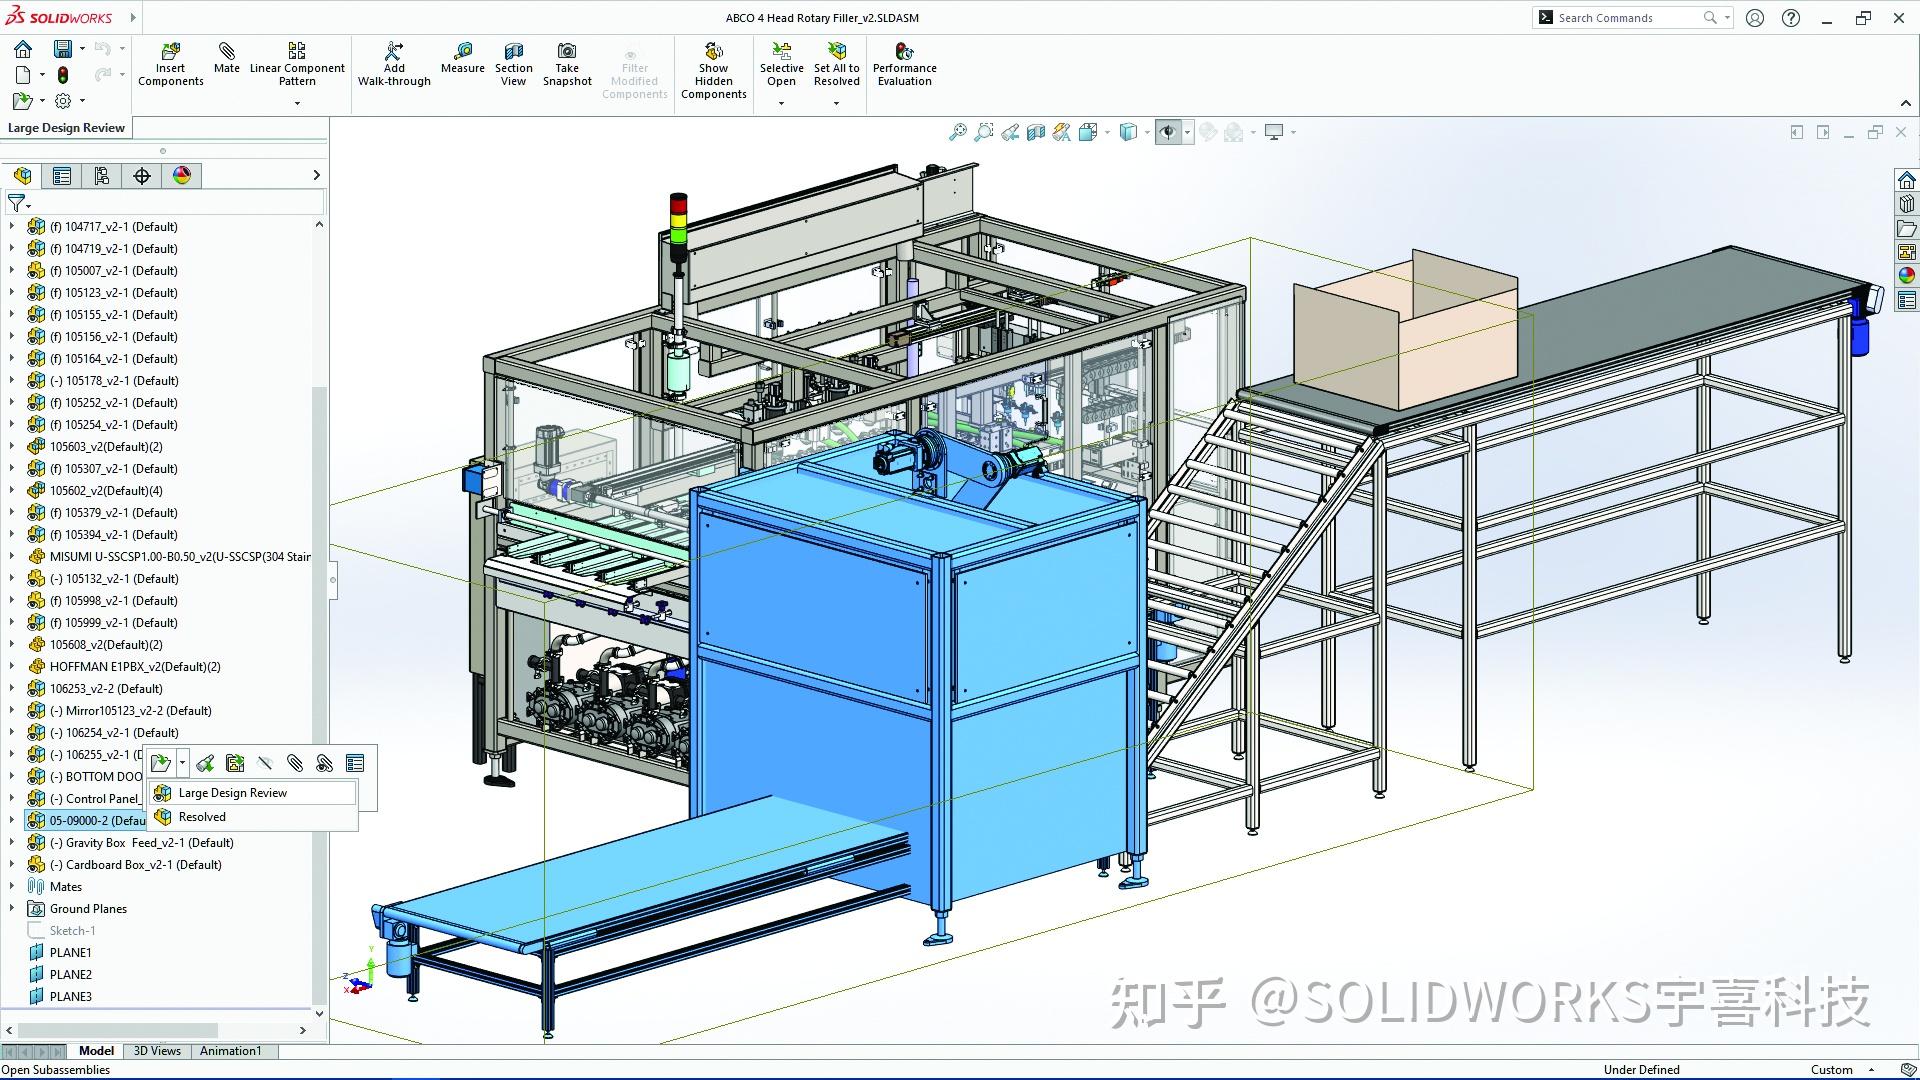Click the Zoom to Area magnifier icon
Viewport: 1920px width, 1080px height.
click(x=985, y=131)
